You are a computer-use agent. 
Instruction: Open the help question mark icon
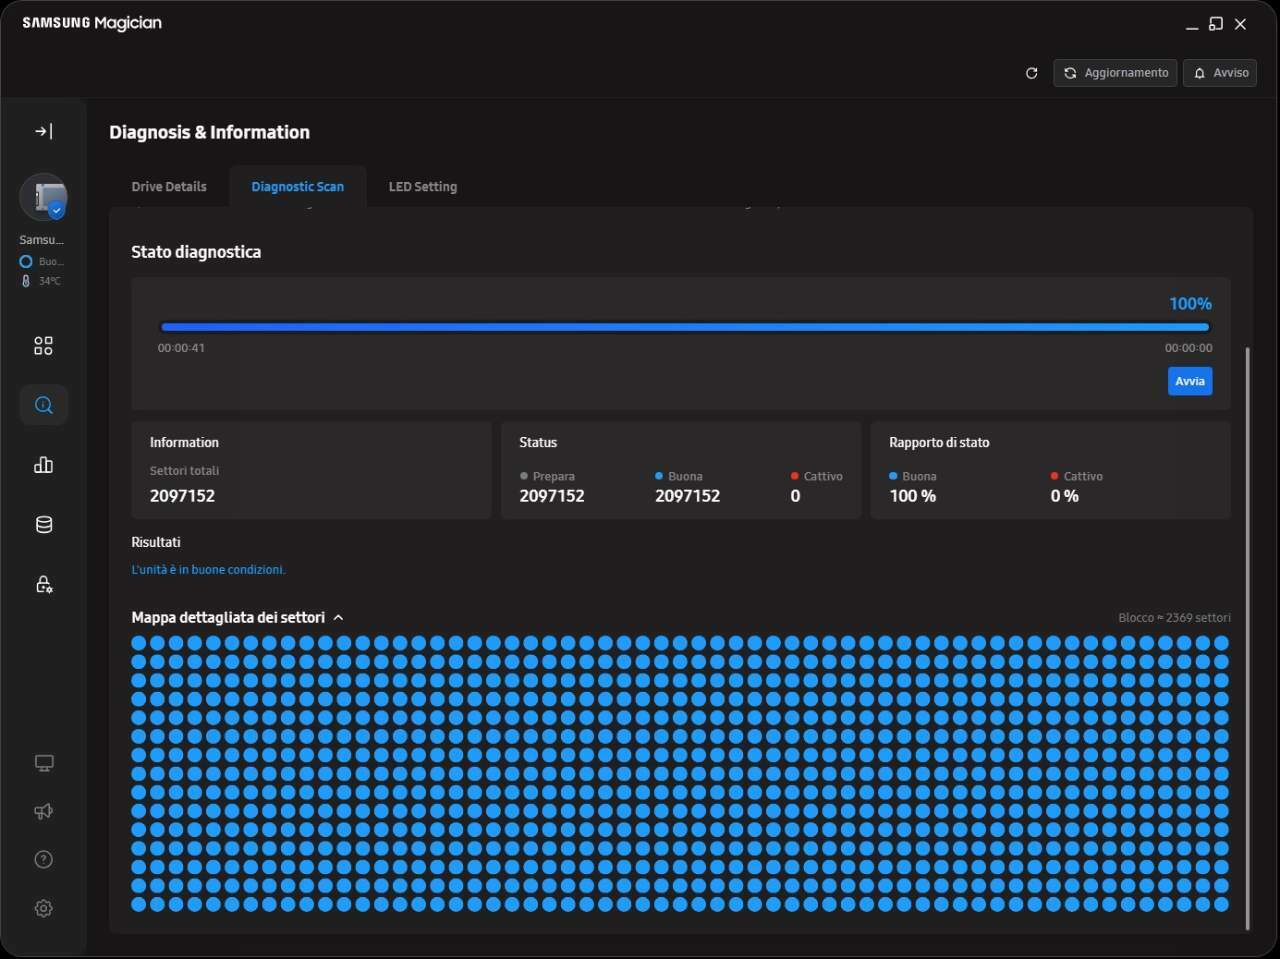point(43,860)
